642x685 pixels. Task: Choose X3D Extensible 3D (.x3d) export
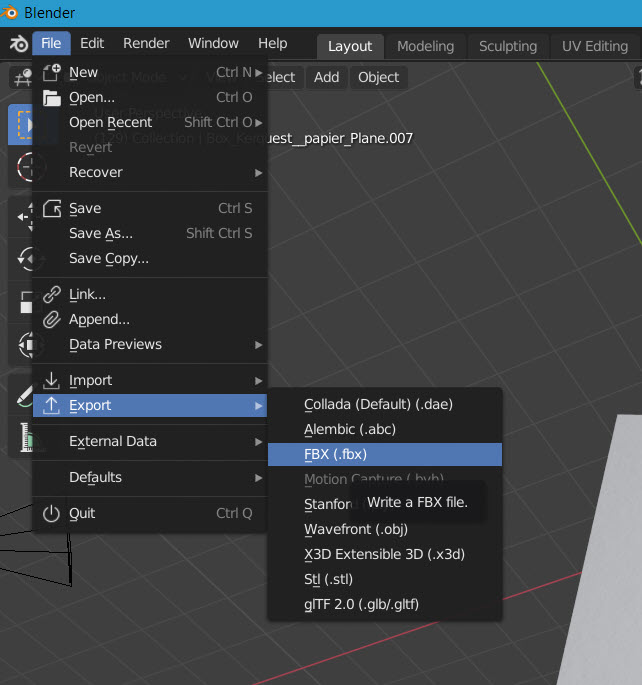coord(385,554)
